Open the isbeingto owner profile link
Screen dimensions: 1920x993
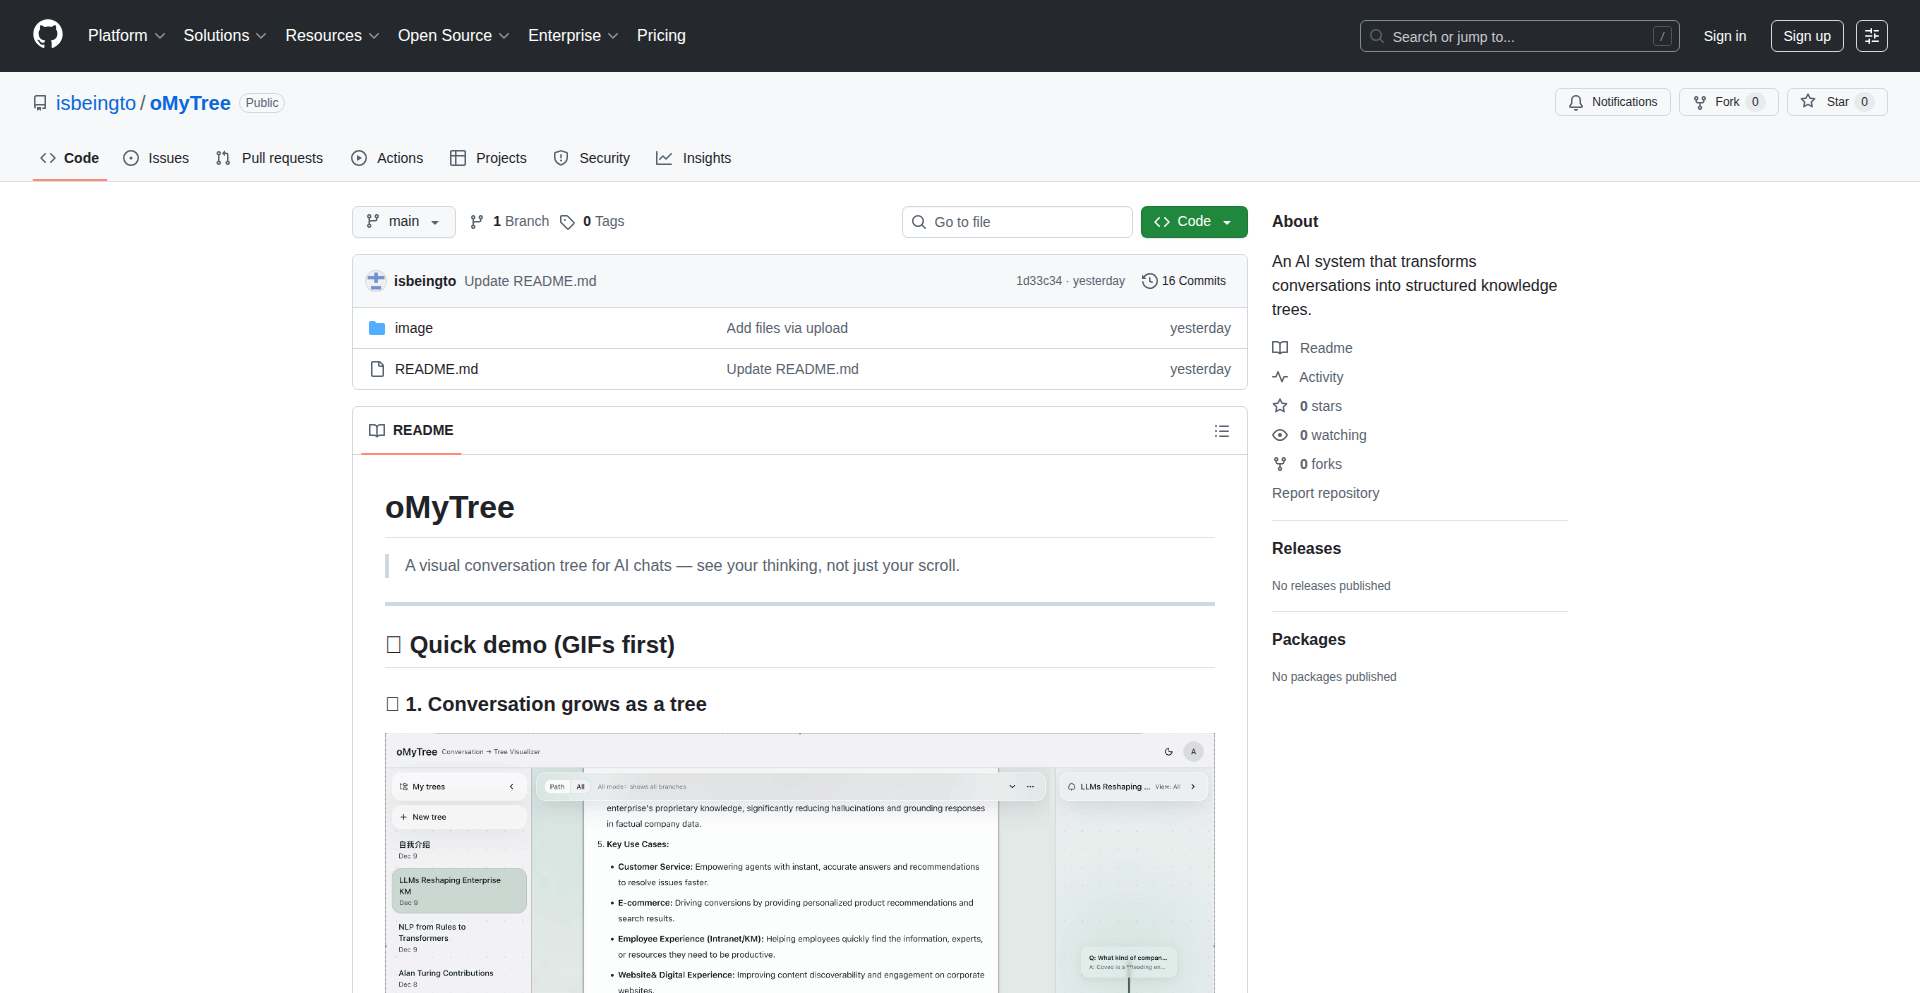(96, 103)
